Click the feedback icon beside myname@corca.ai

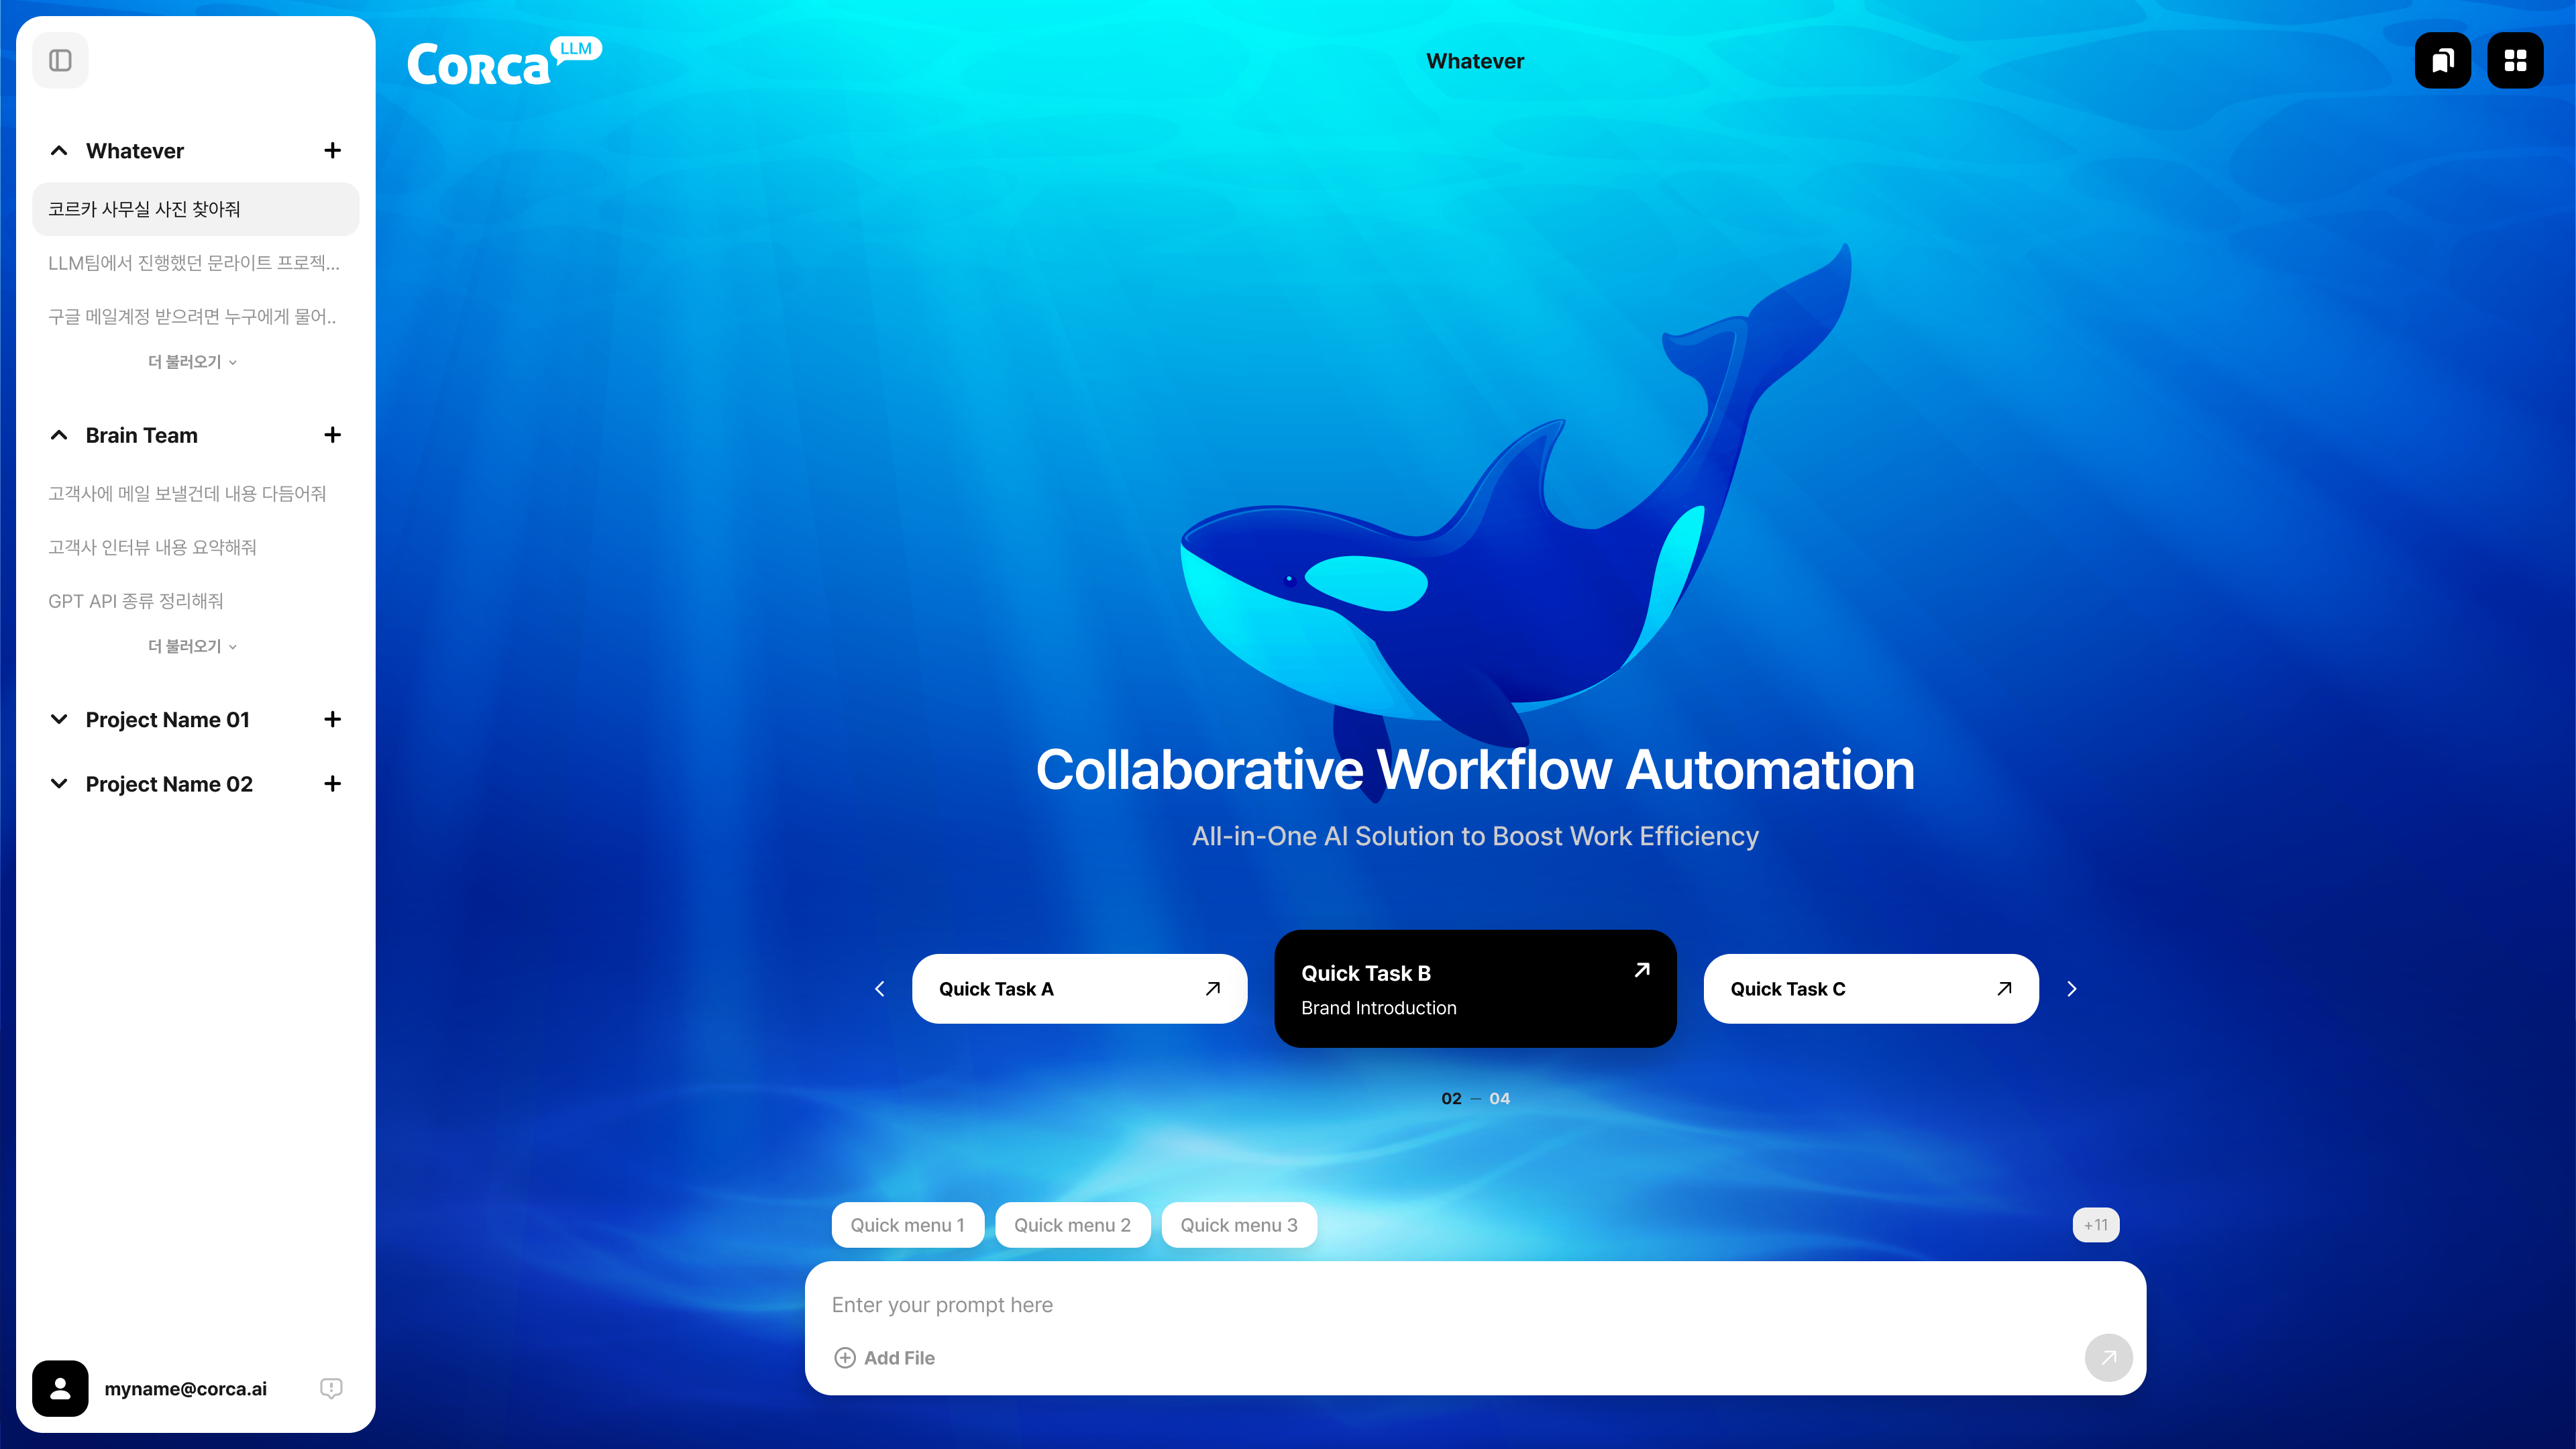point(331,1388)
